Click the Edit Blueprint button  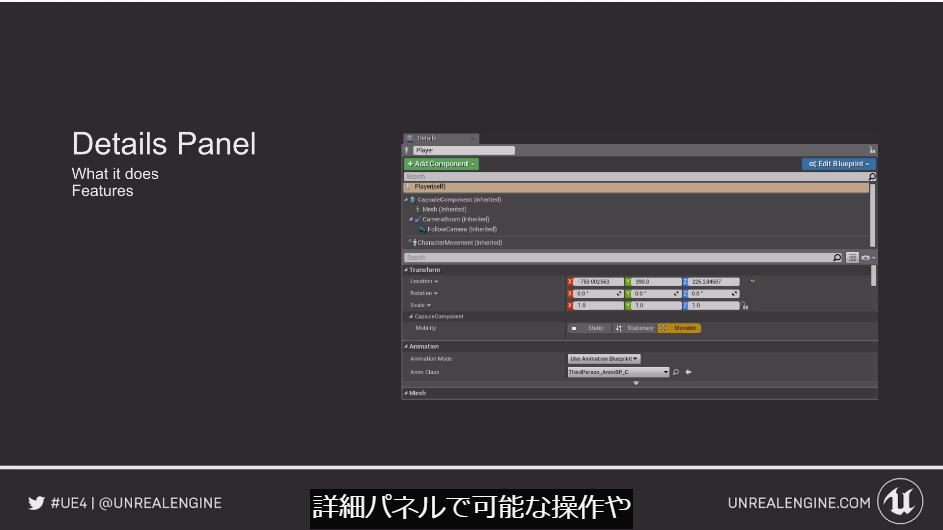839,164
